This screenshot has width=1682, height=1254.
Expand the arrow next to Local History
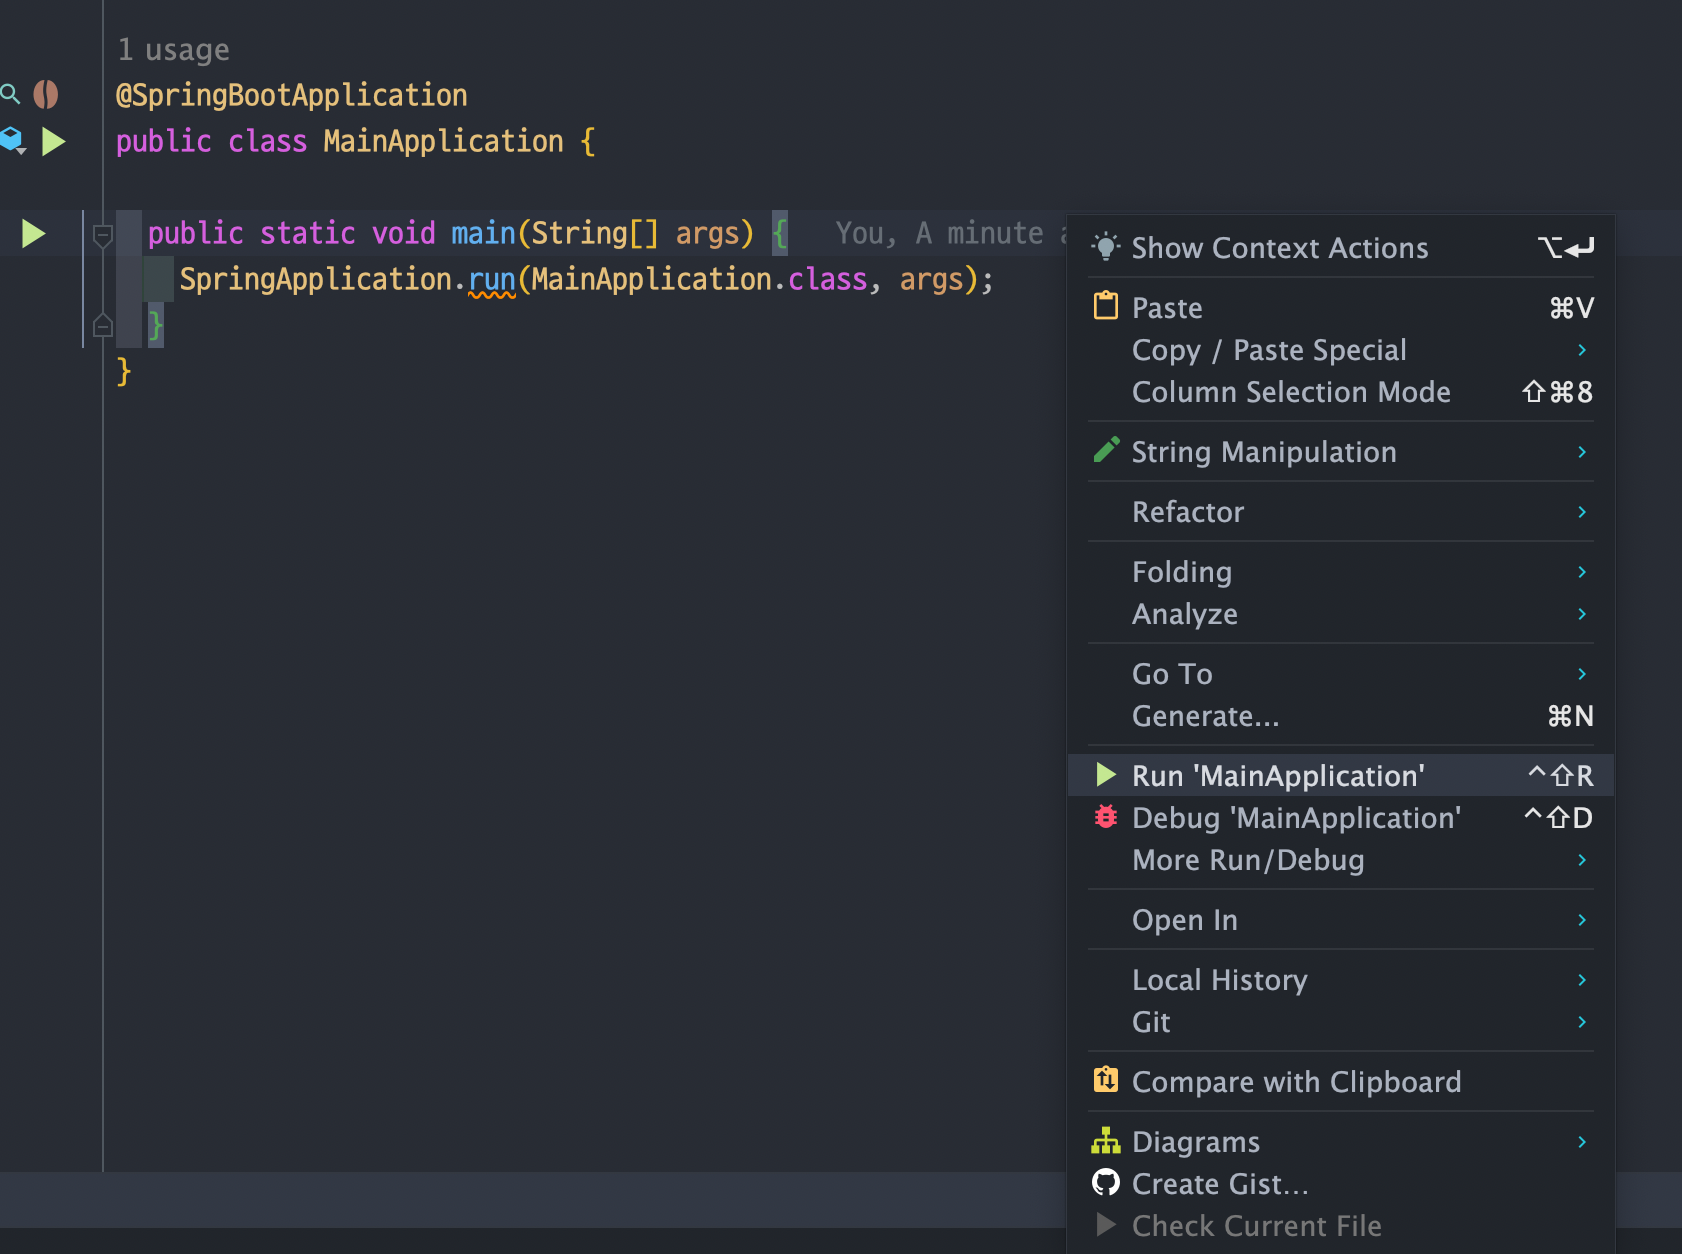tap(1582, 980)
